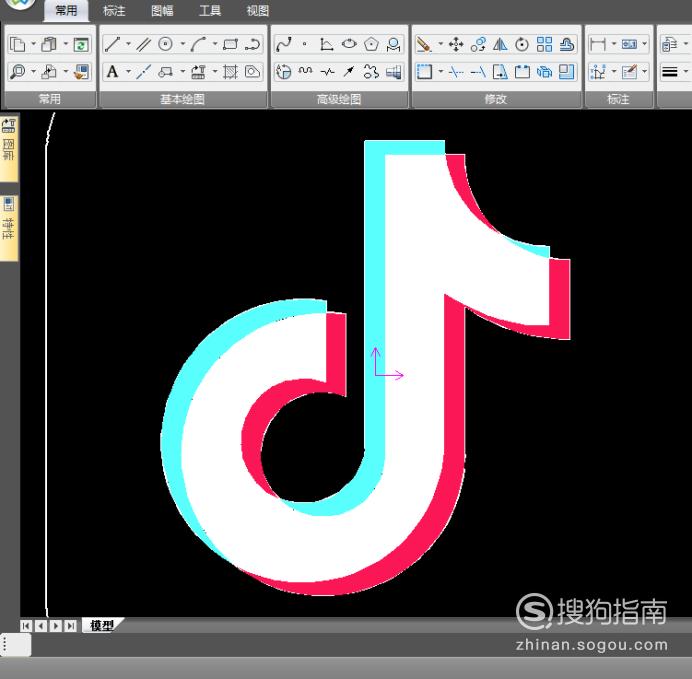Select the Rectangle drawing tool

[x=230, y=44]
